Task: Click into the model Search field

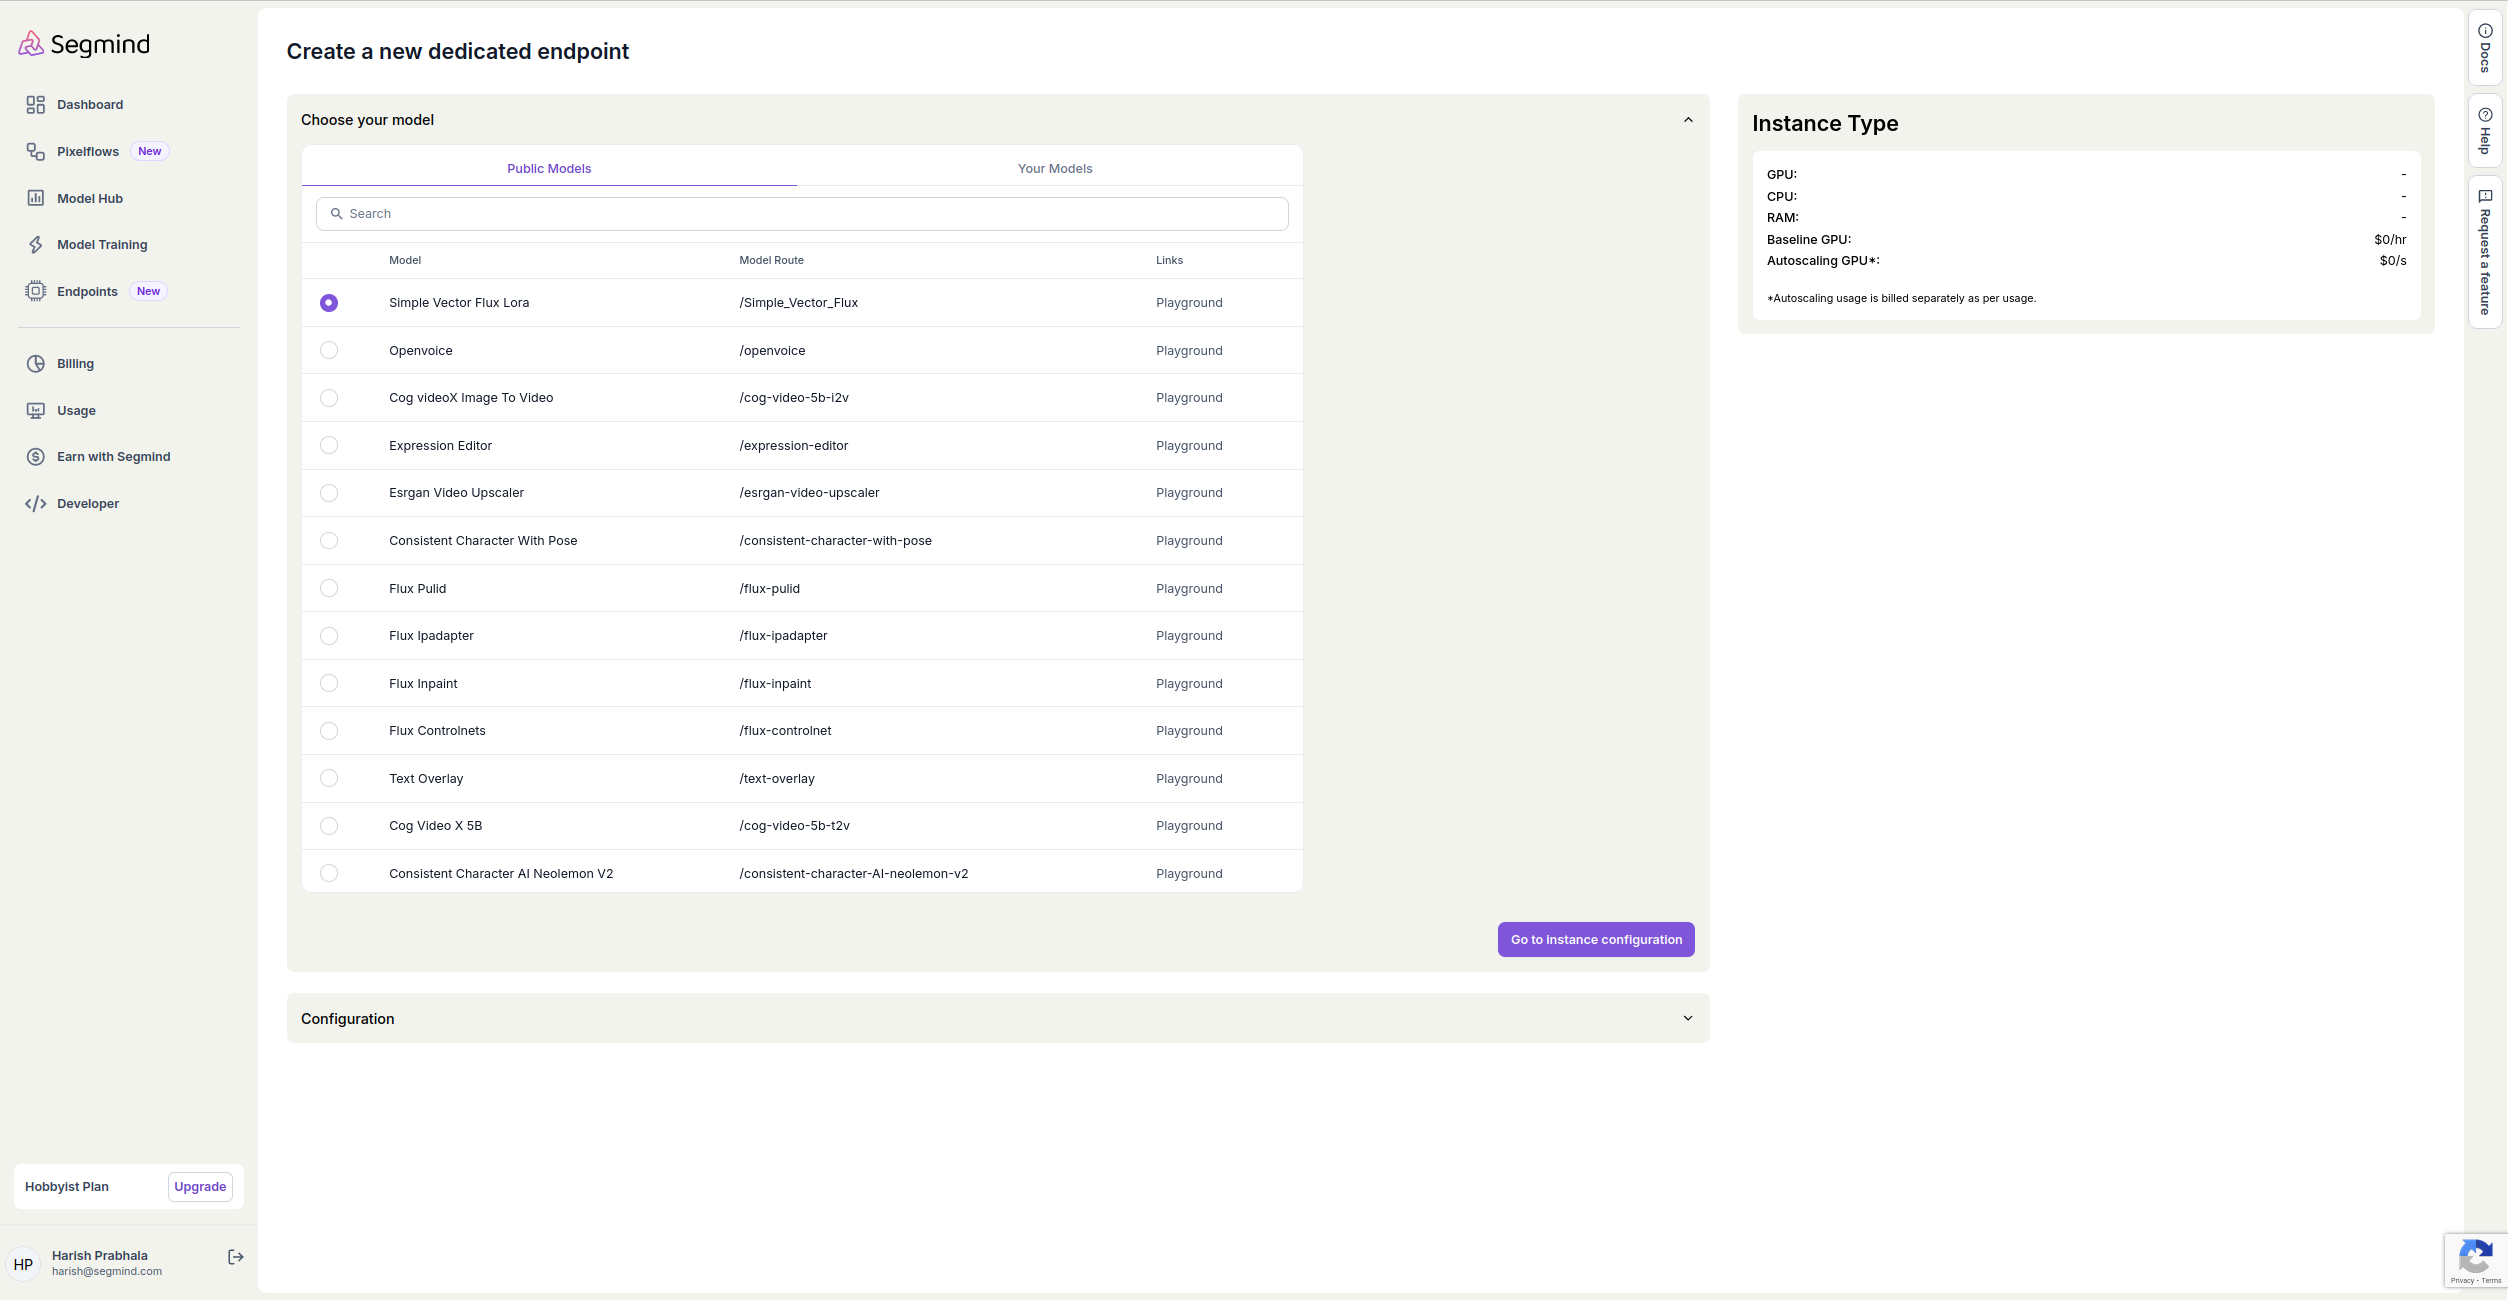Action: point(802,214)
